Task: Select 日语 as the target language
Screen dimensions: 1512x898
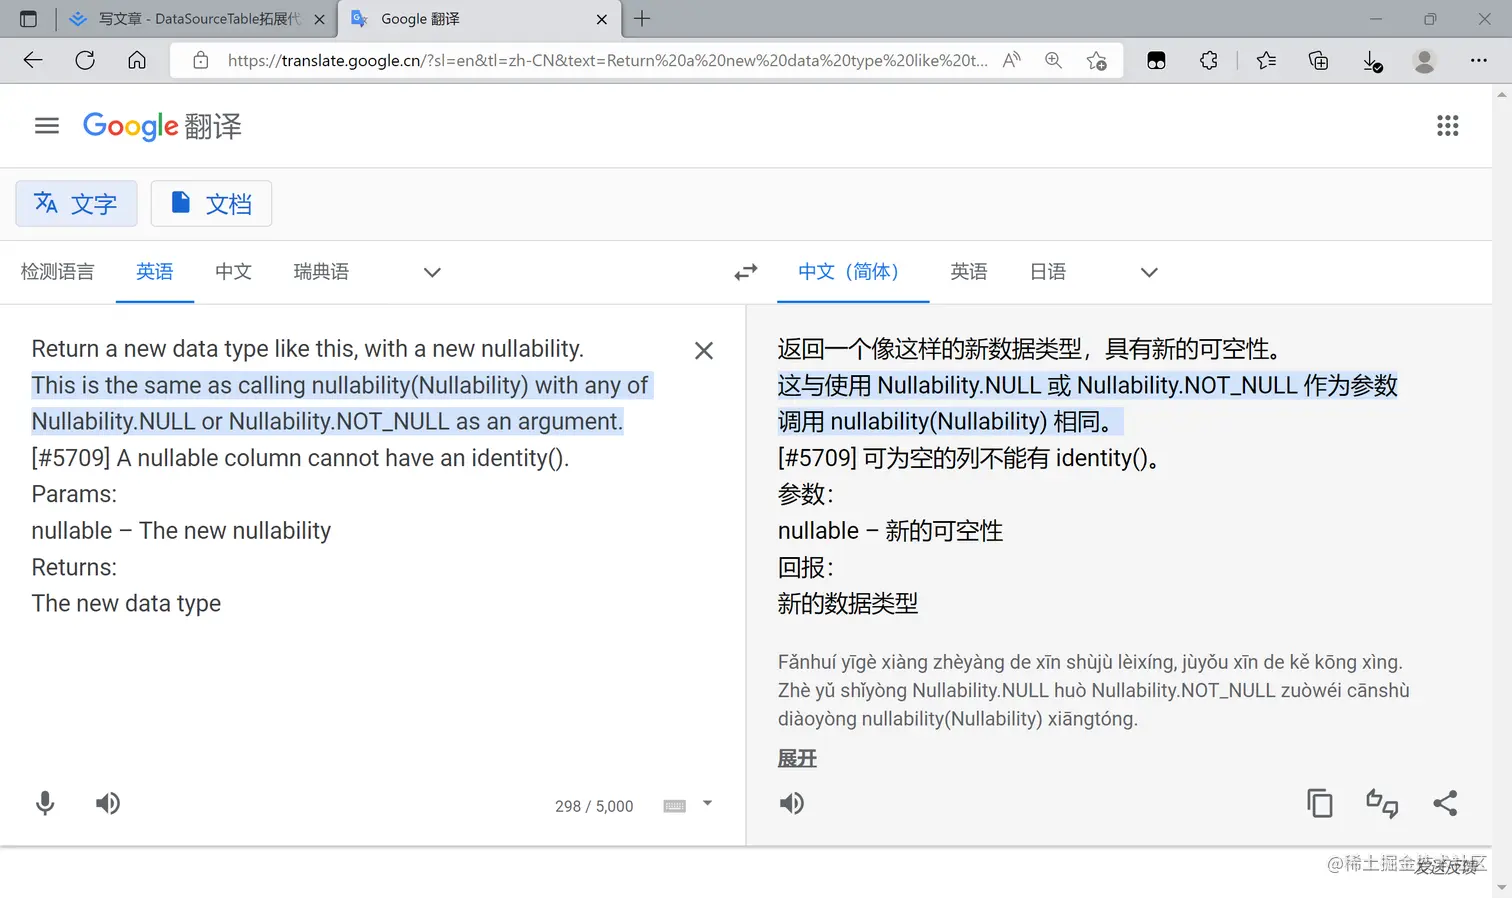Action: pos(1048,272)
